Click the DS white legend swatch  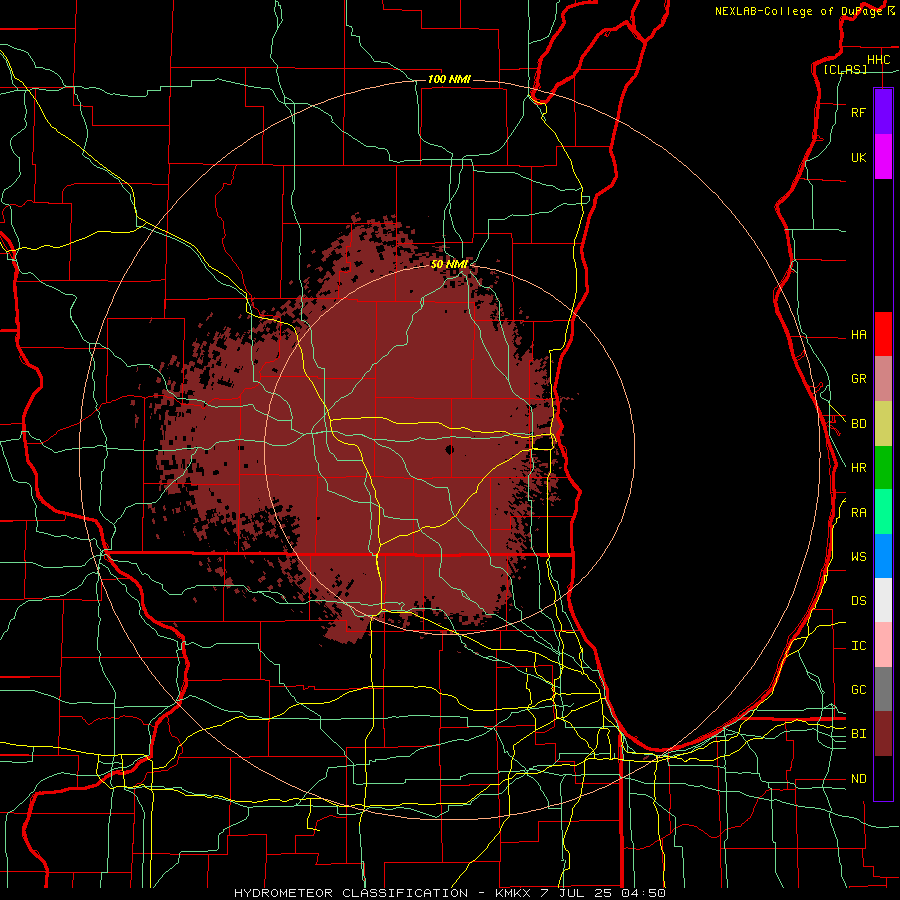(883, 600)
